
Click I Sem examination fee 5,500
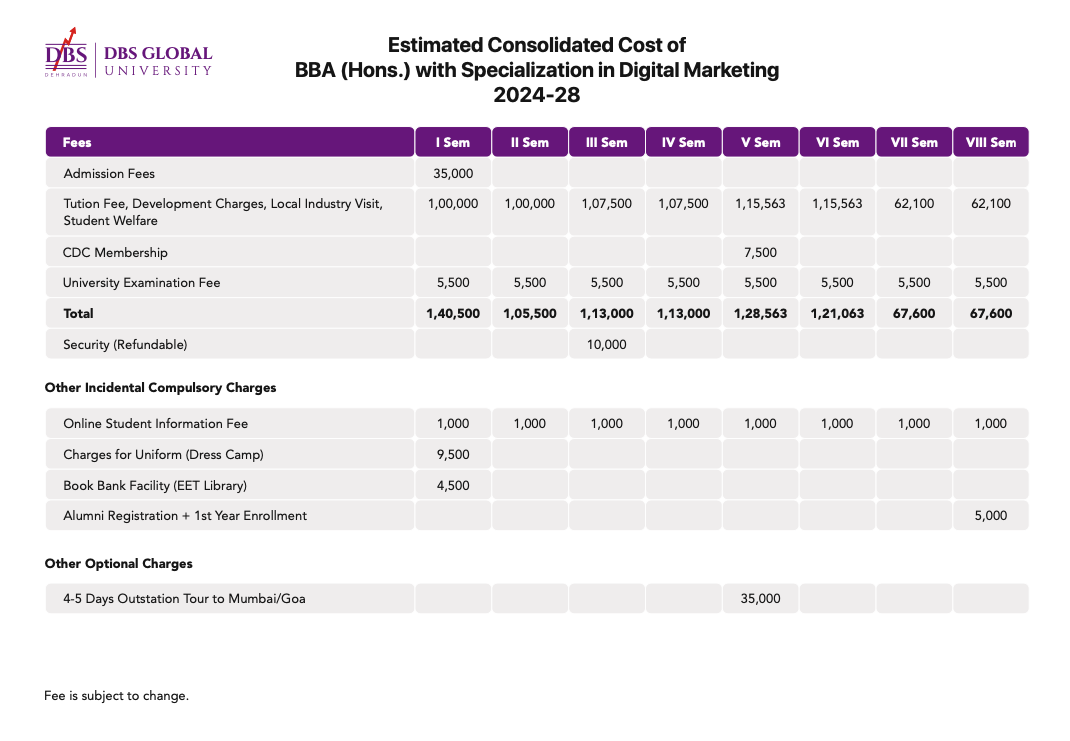click(453, 282)
